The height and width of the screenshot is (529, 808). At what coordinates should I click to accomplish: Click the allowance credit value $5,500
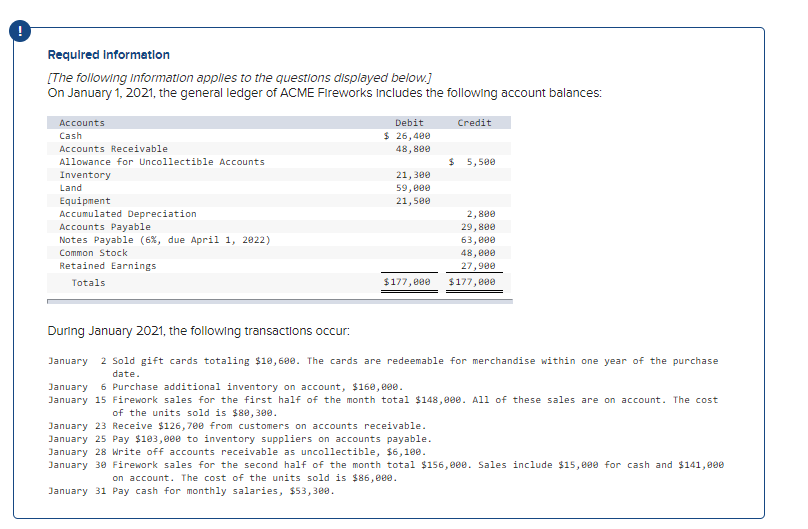coord(472,162)
